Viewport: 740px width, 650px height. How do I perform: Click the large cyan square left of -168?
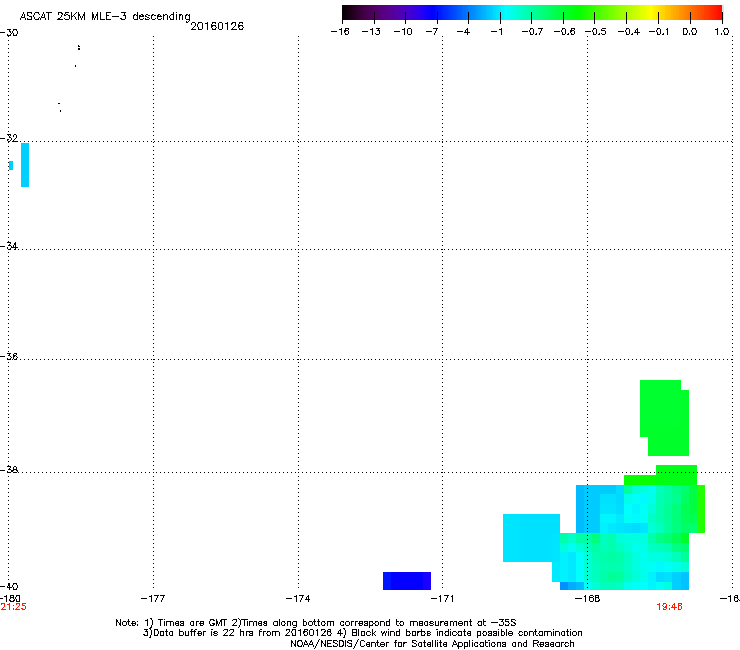pos(531,538)
